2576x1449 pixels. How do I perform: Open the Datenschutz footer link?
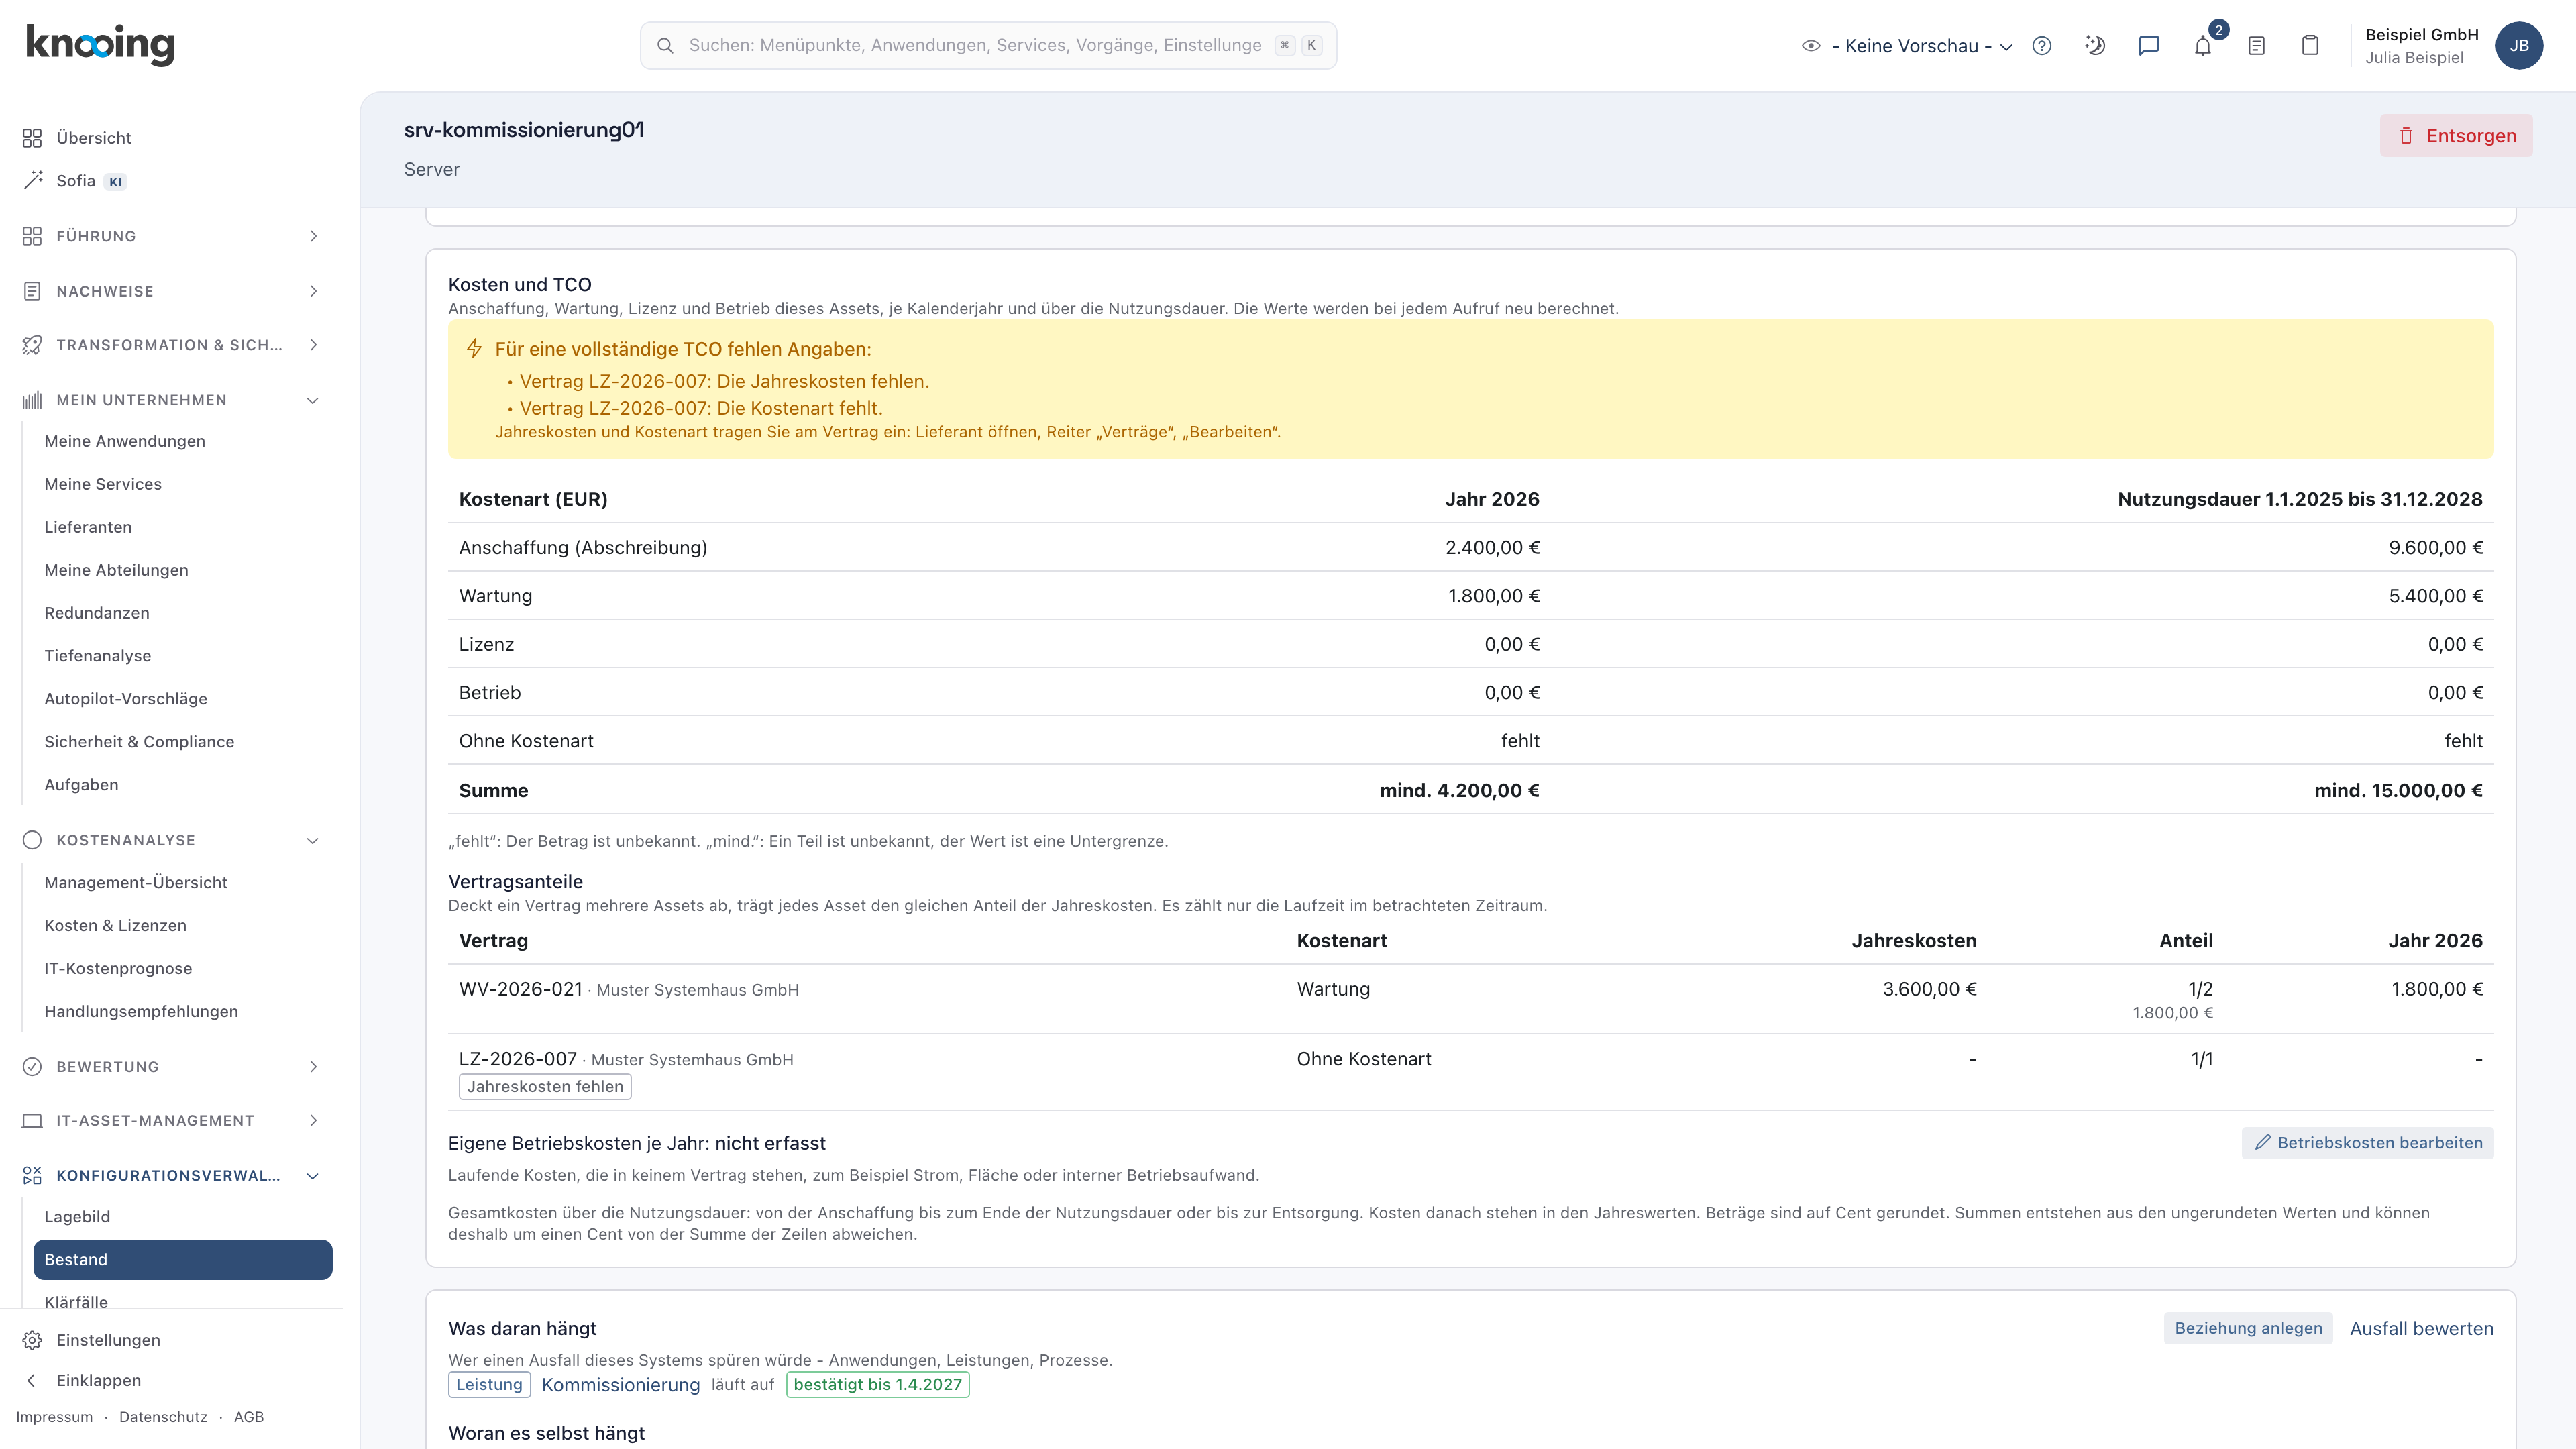pyautogui.click(x=163, y=1417)
